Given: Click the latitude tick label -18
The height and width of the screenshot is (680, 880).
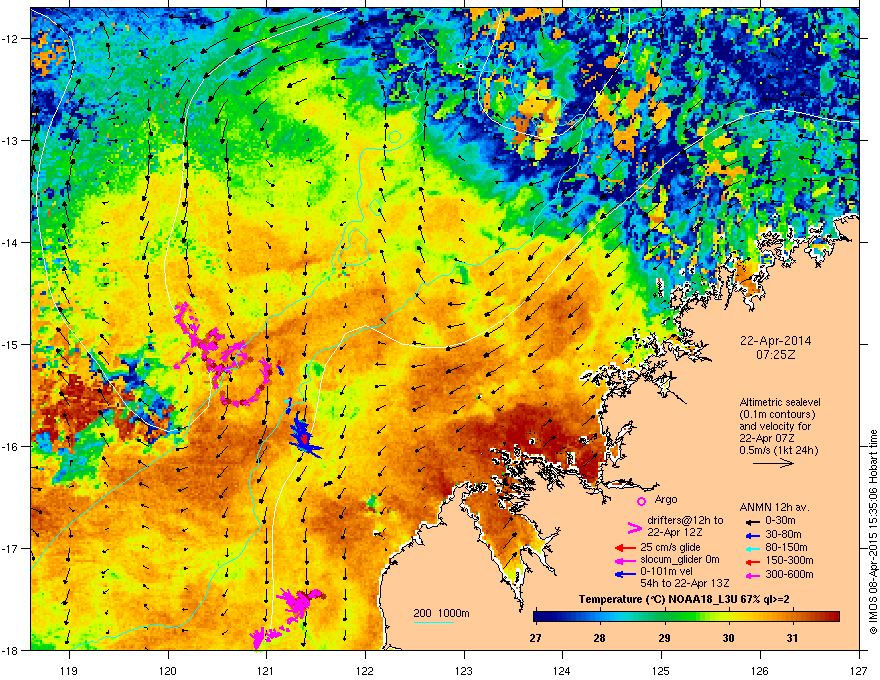Looking at the screenshot, I should pyautogui.click(x=11, y=650).
